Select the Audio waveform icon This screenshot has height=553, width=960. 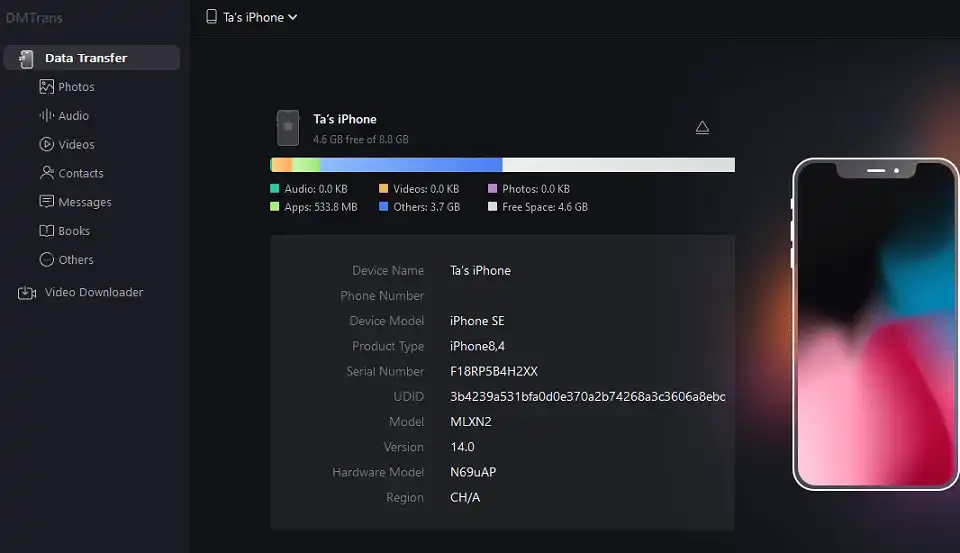(46, 116)
